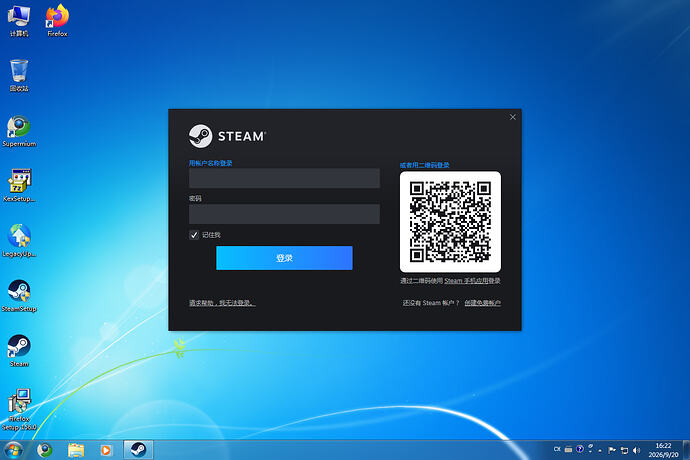Open the Steam 手机应用 mobile app link

coord(464,280)
